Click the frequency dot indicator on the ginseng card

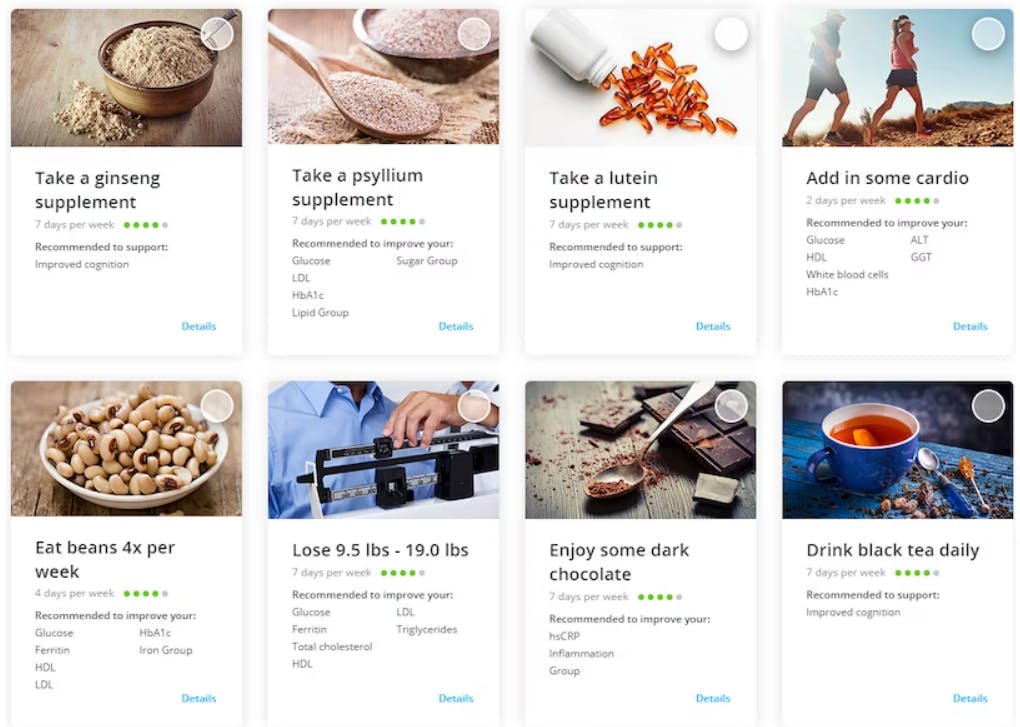click(144, 224)
